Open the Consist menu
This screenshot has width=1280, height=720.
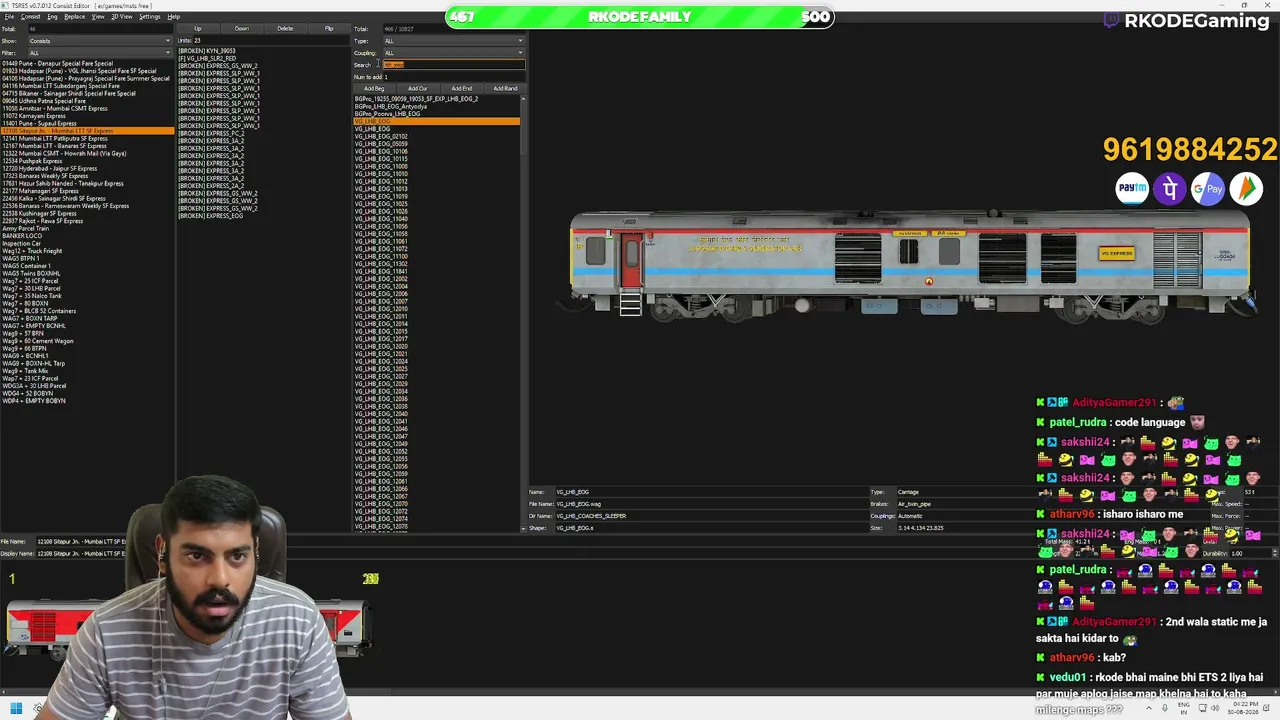30,17
